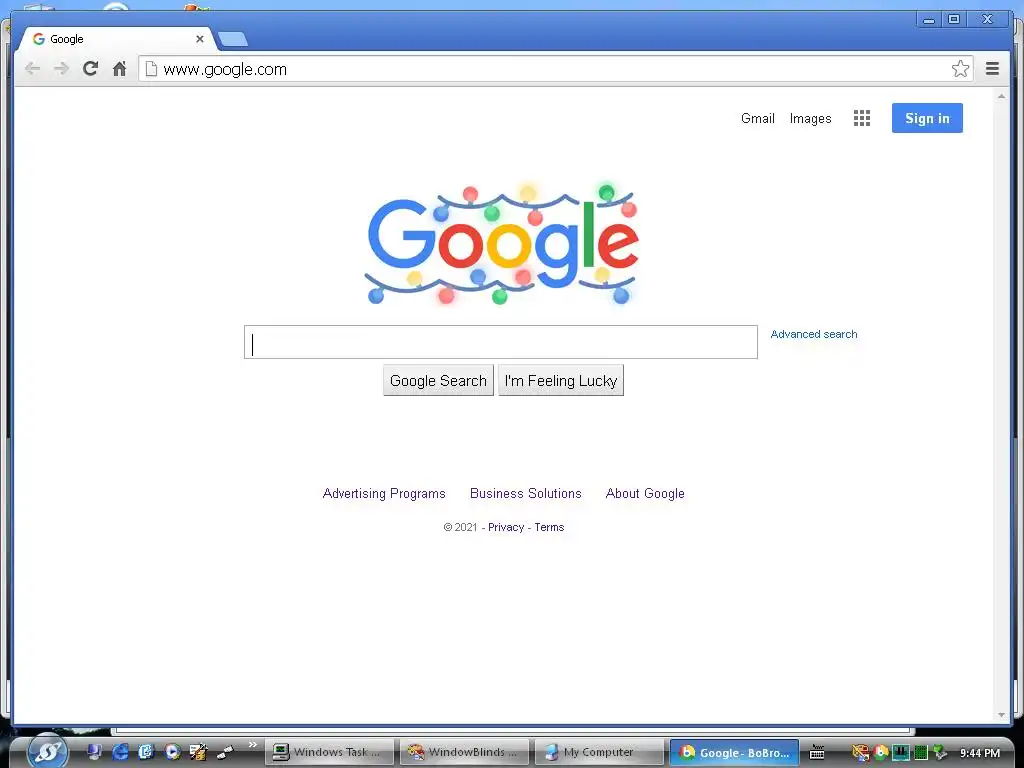1024x768 pixels.
Task: Go to the home page via house icon
Action: (x=119, y=68)
